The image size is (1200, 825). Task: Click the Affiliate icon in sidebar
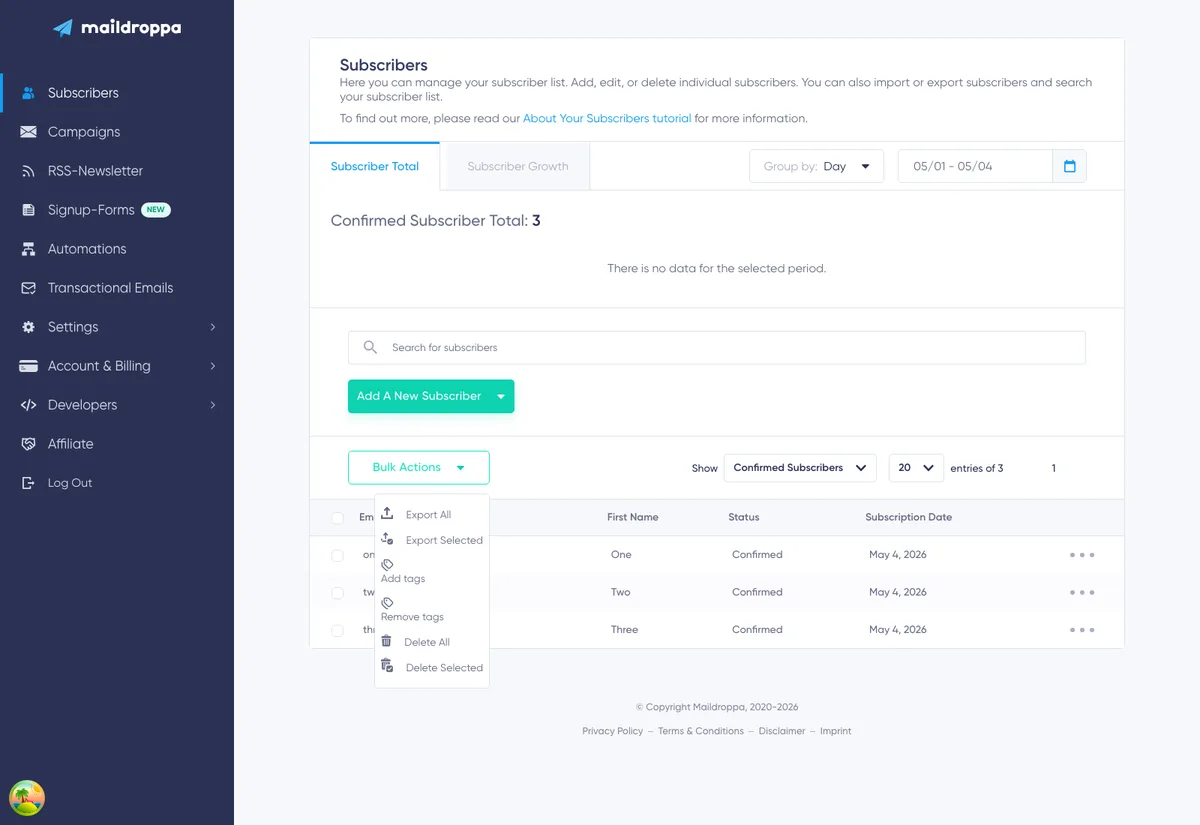tap(28, 444)
